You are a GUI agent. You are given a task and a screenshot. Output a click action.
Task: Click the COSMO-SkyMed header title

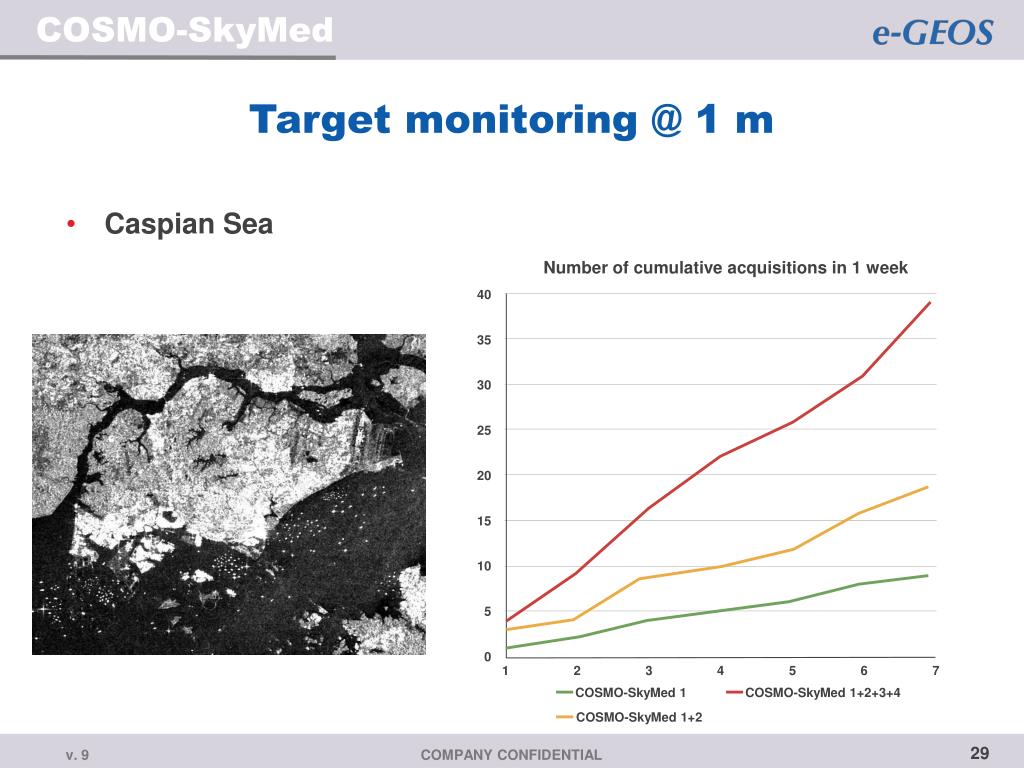click(x=185, y=31)
